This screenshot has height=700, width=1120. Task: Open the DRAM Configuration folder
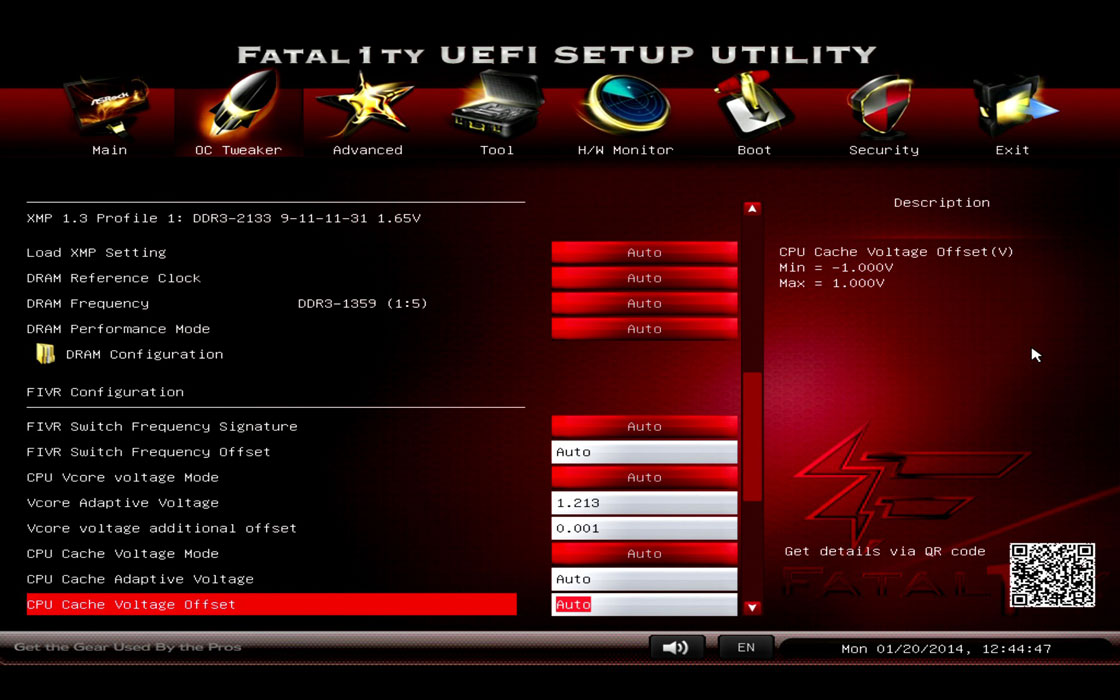(x=144, y=354)
